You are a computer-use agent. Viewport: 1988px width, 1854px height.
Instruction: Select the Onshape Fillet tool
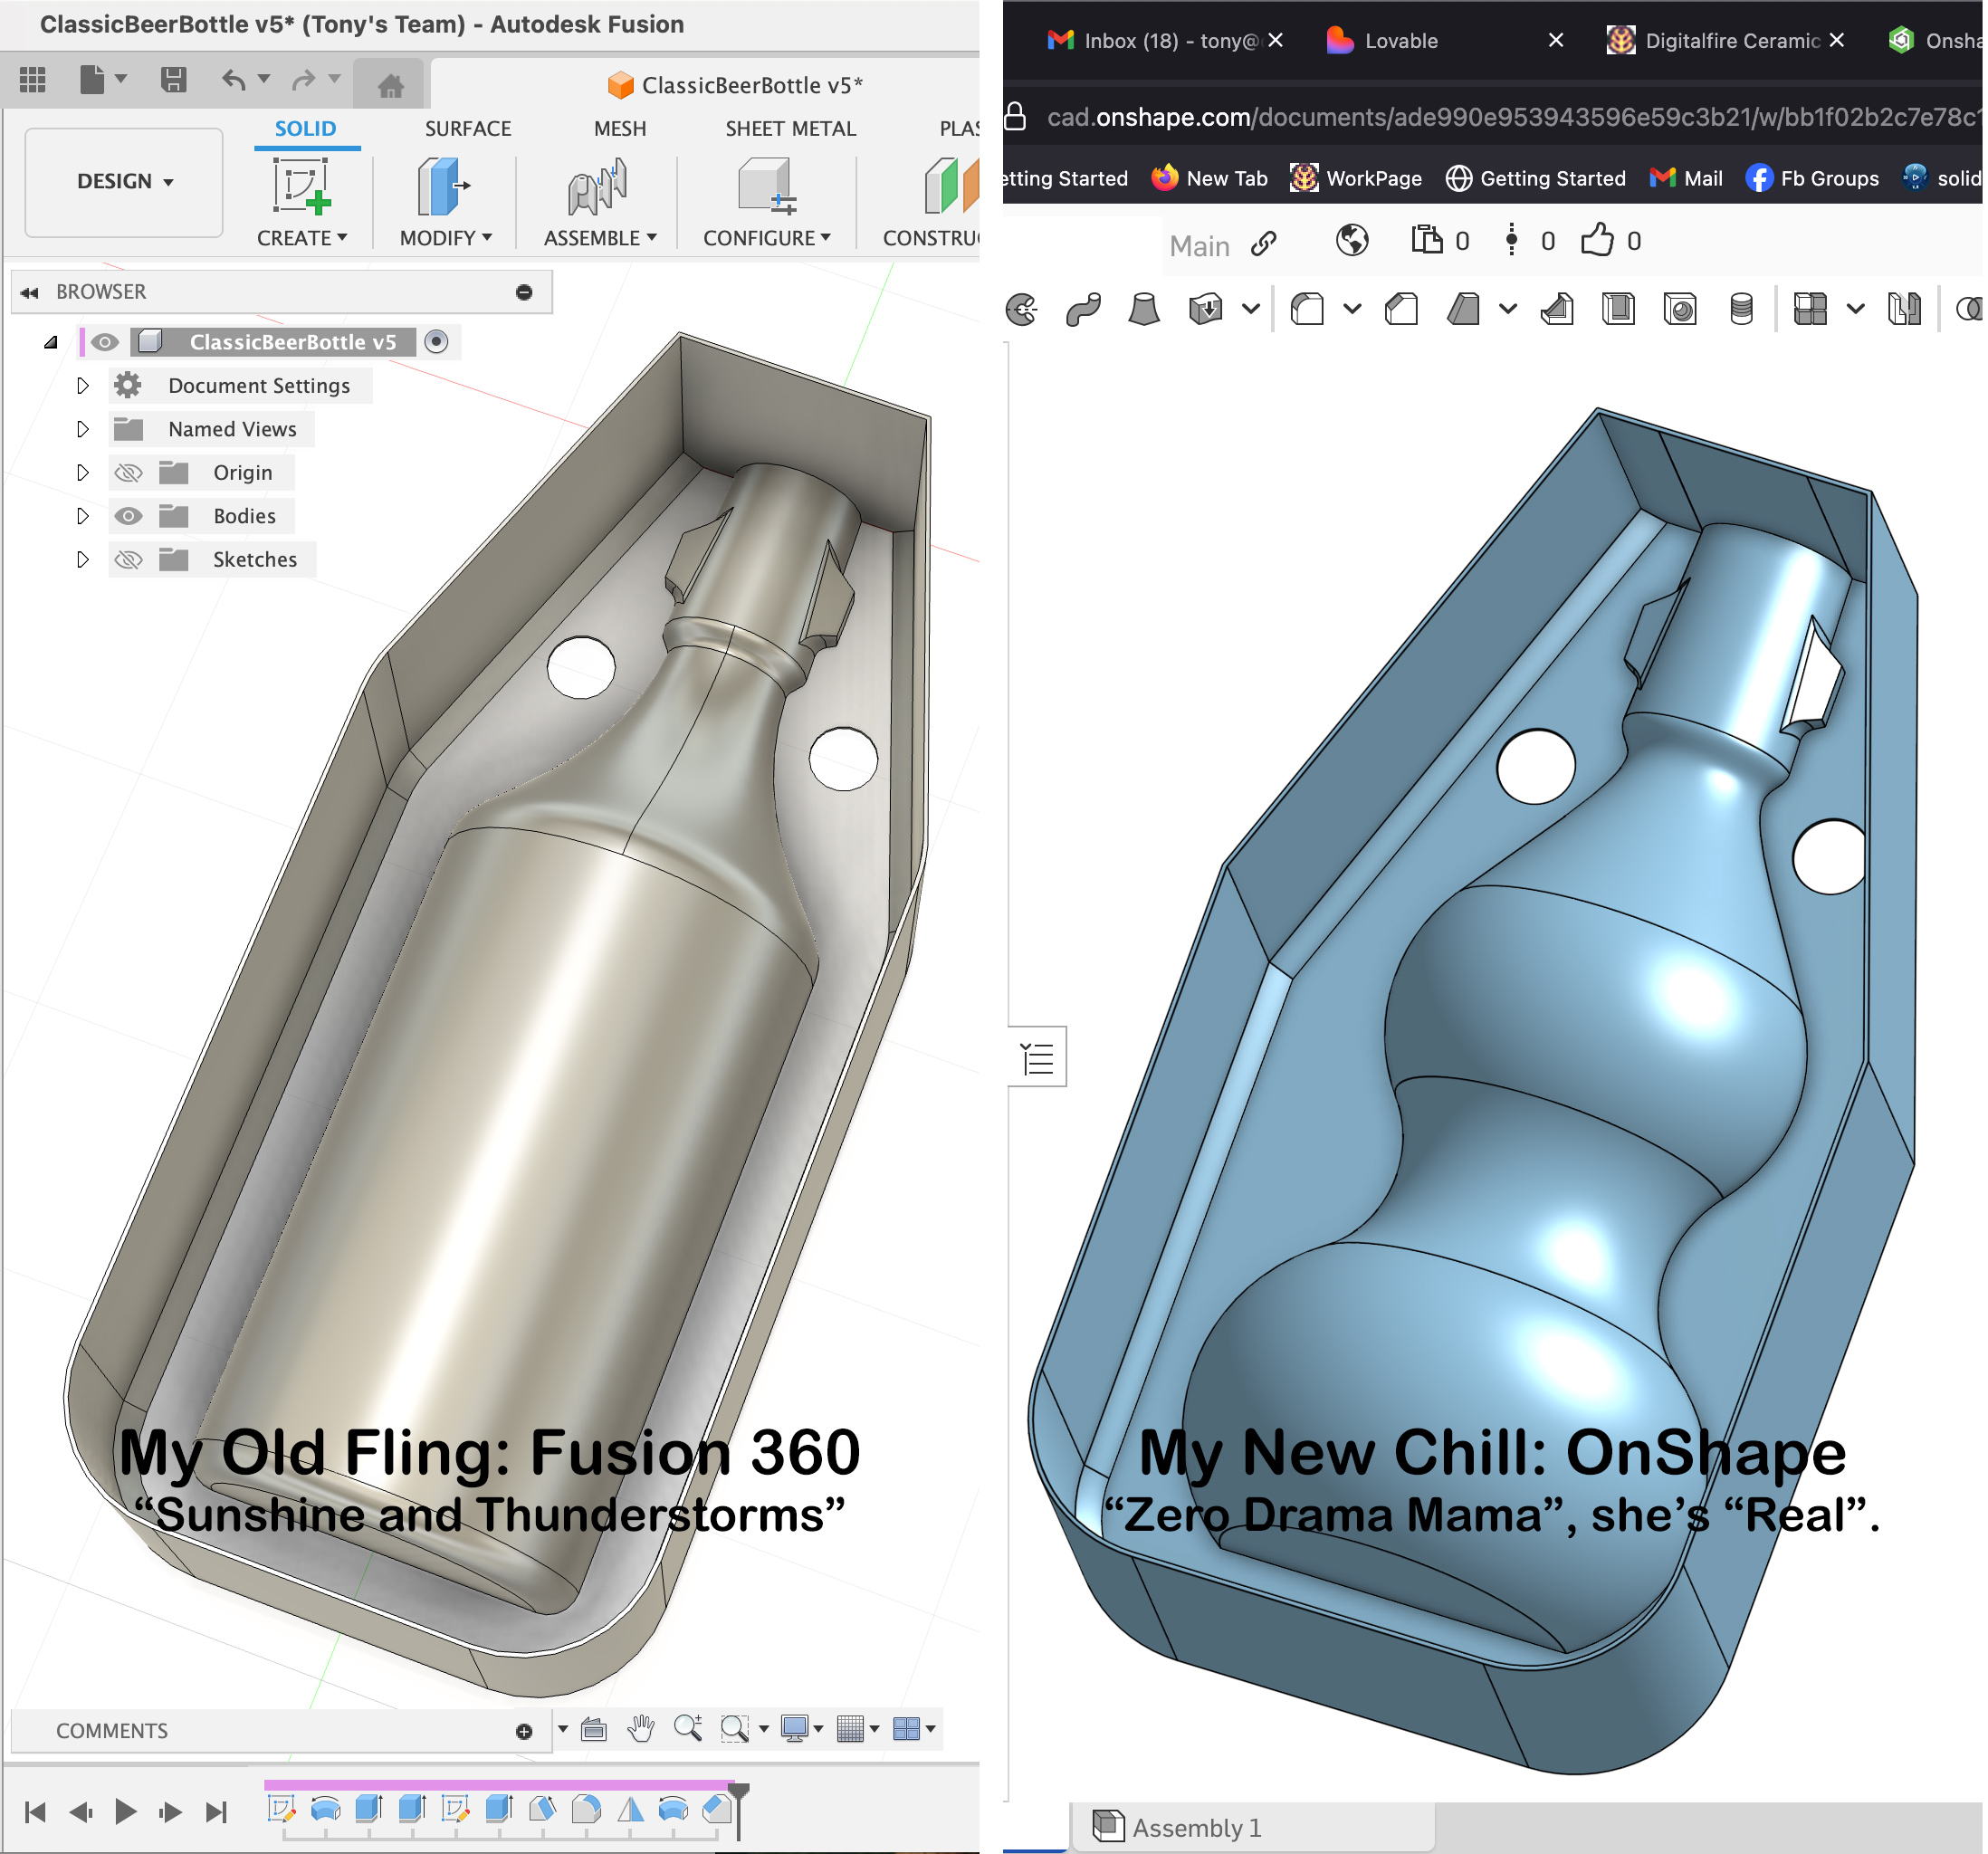click(x=1307, y=309)
